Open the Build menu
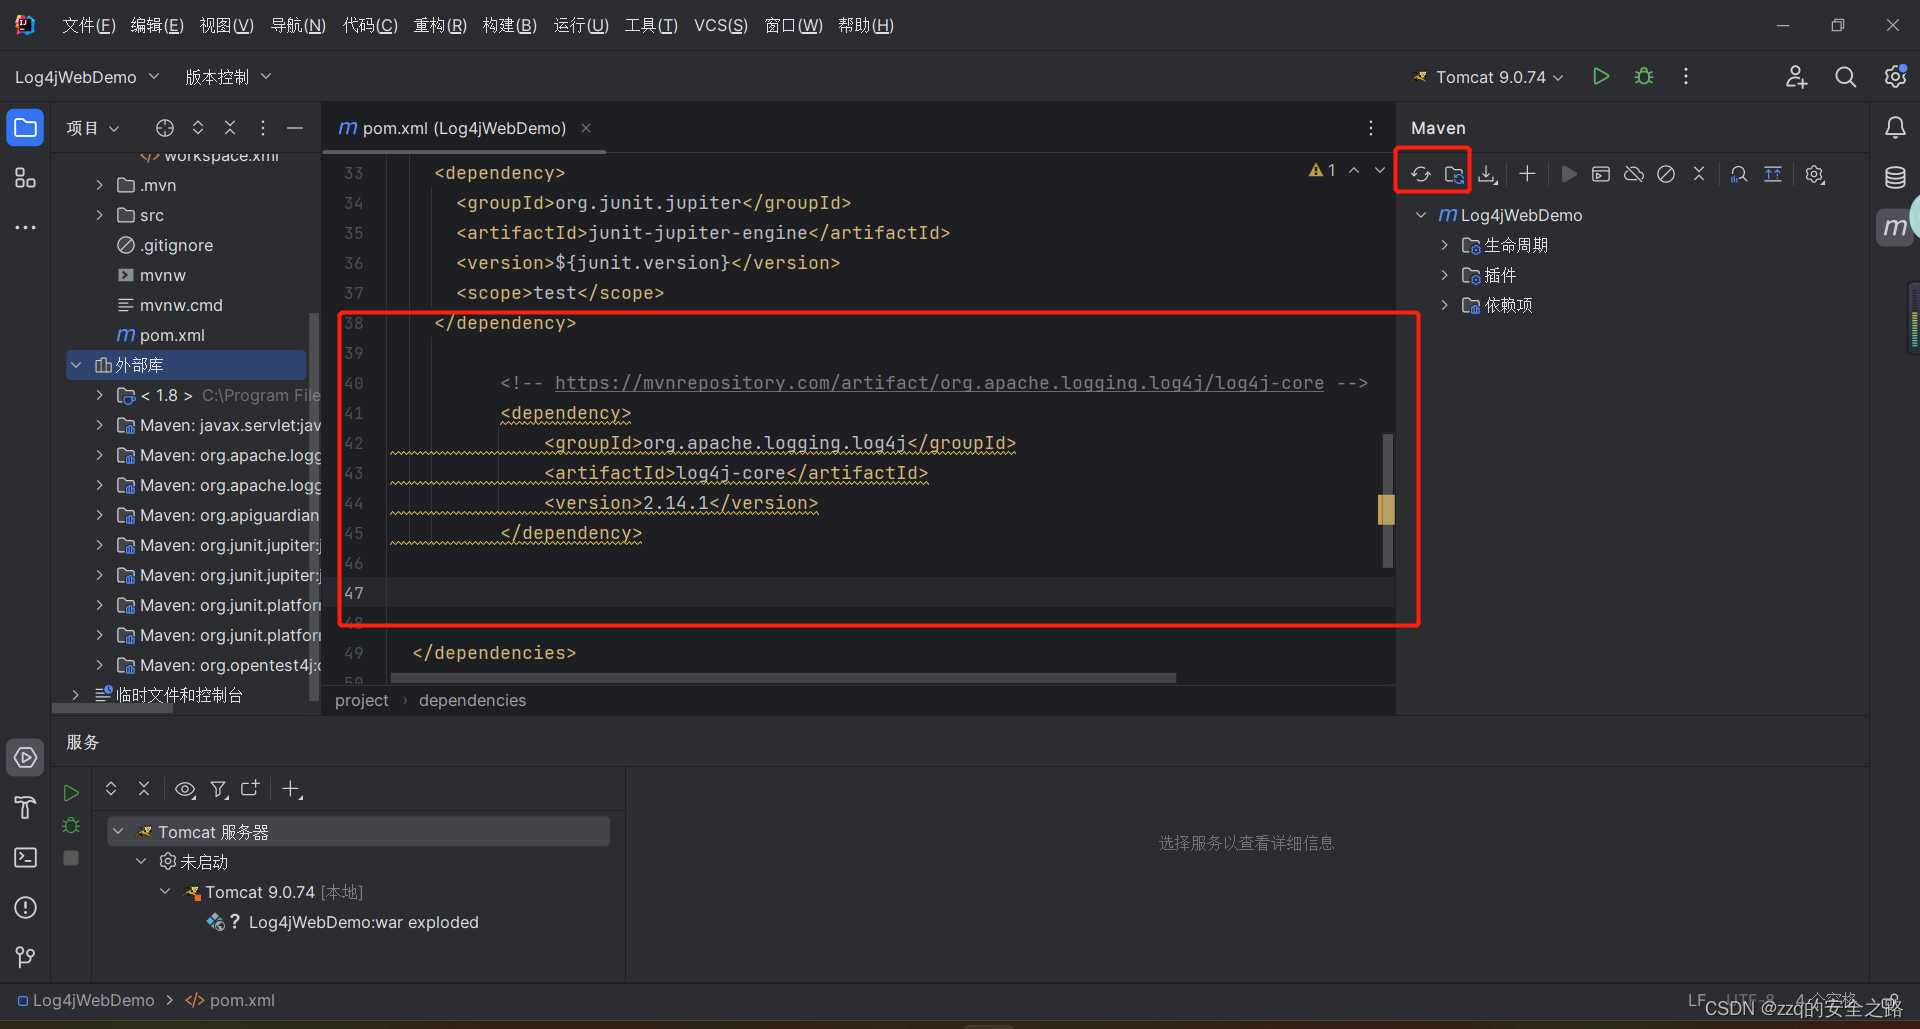This screenshot has height=1029, width=1920. point(509,25)
